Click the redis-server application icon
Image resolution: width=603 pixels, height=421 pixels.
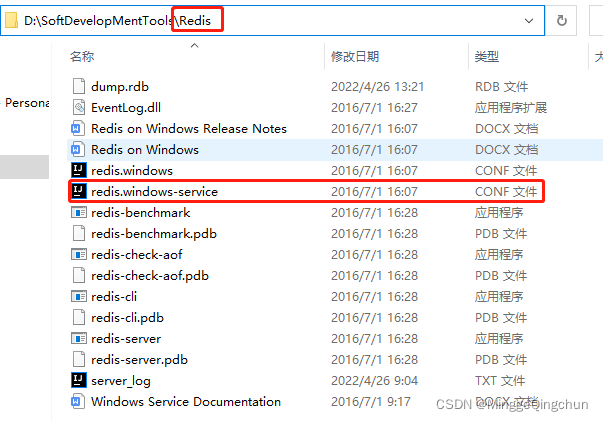coord(79,338)
